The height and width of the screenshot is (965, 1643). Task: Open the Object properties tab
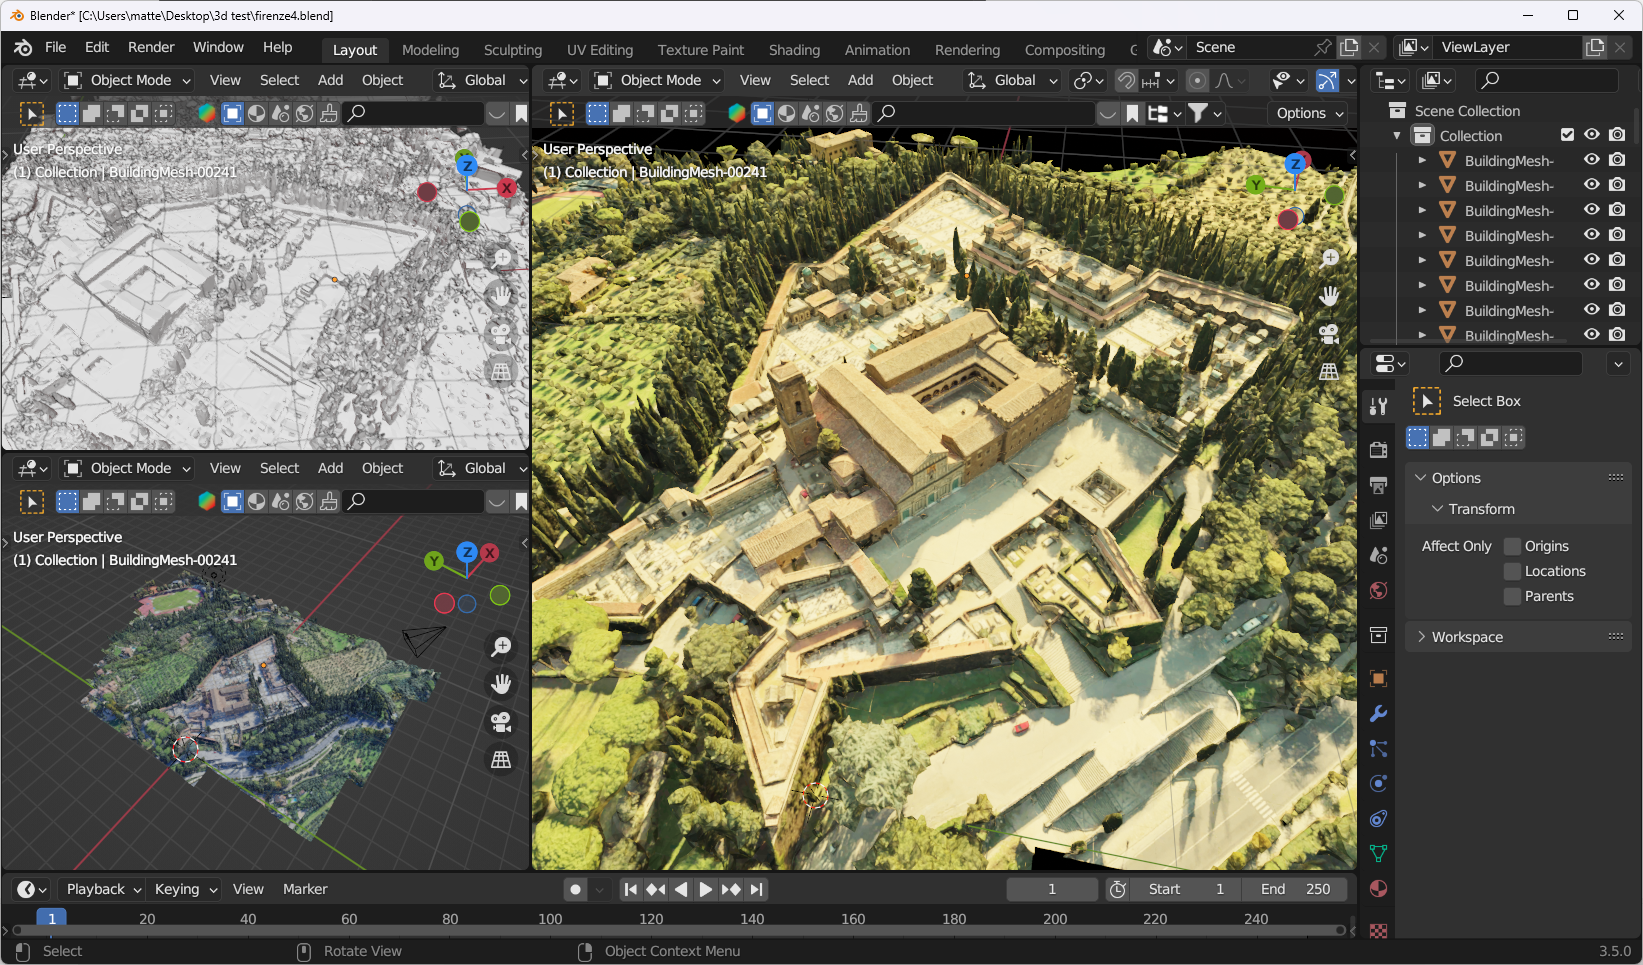coord(1378,679)
